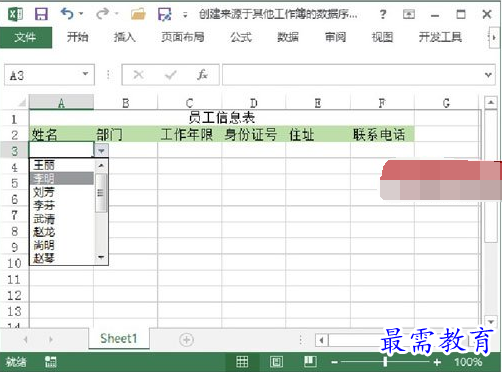This screenshot has height=372, width=502.
Task: Open the Help question mark
Action: (383, 14)
